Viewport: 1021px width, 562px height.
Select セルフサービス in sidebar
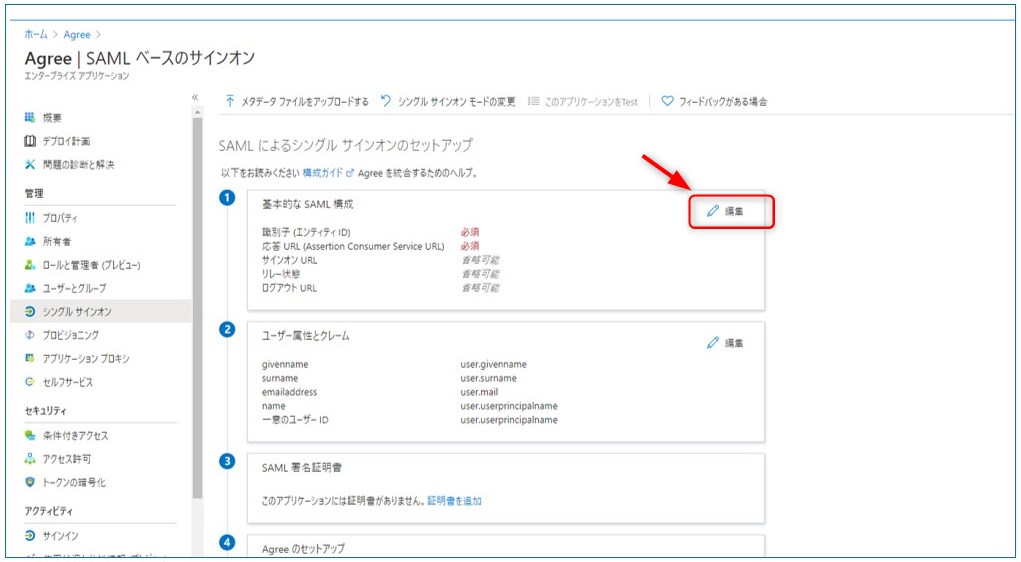[x=68, y=382]
